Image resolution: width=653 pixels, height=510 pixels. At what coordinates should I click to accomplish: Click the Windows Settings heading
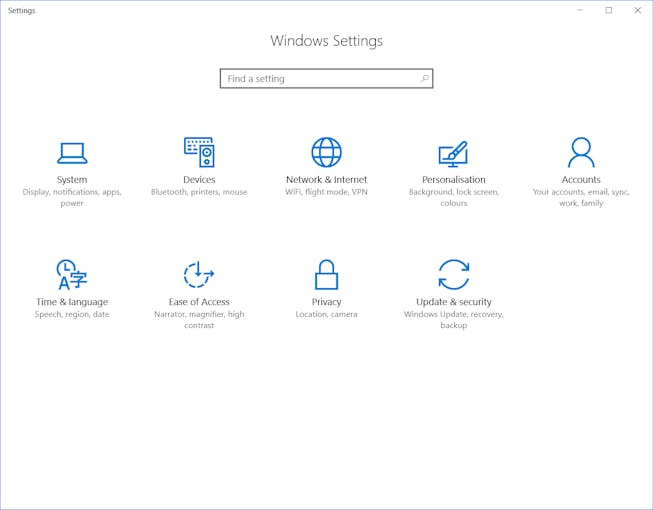click(326, 41)
